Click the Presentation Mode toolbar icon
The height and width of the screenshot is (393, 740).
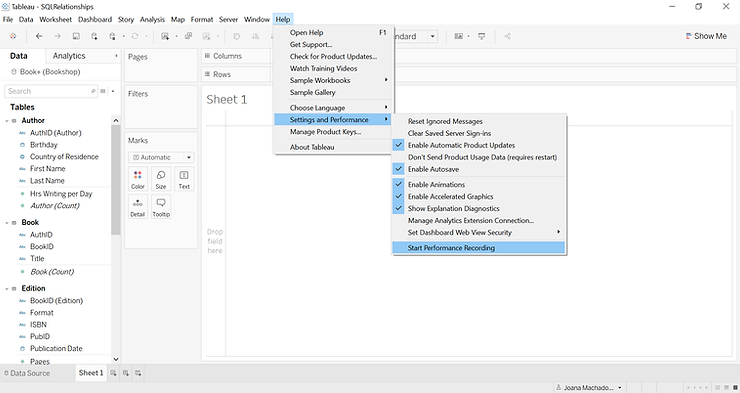click(481, 36)
